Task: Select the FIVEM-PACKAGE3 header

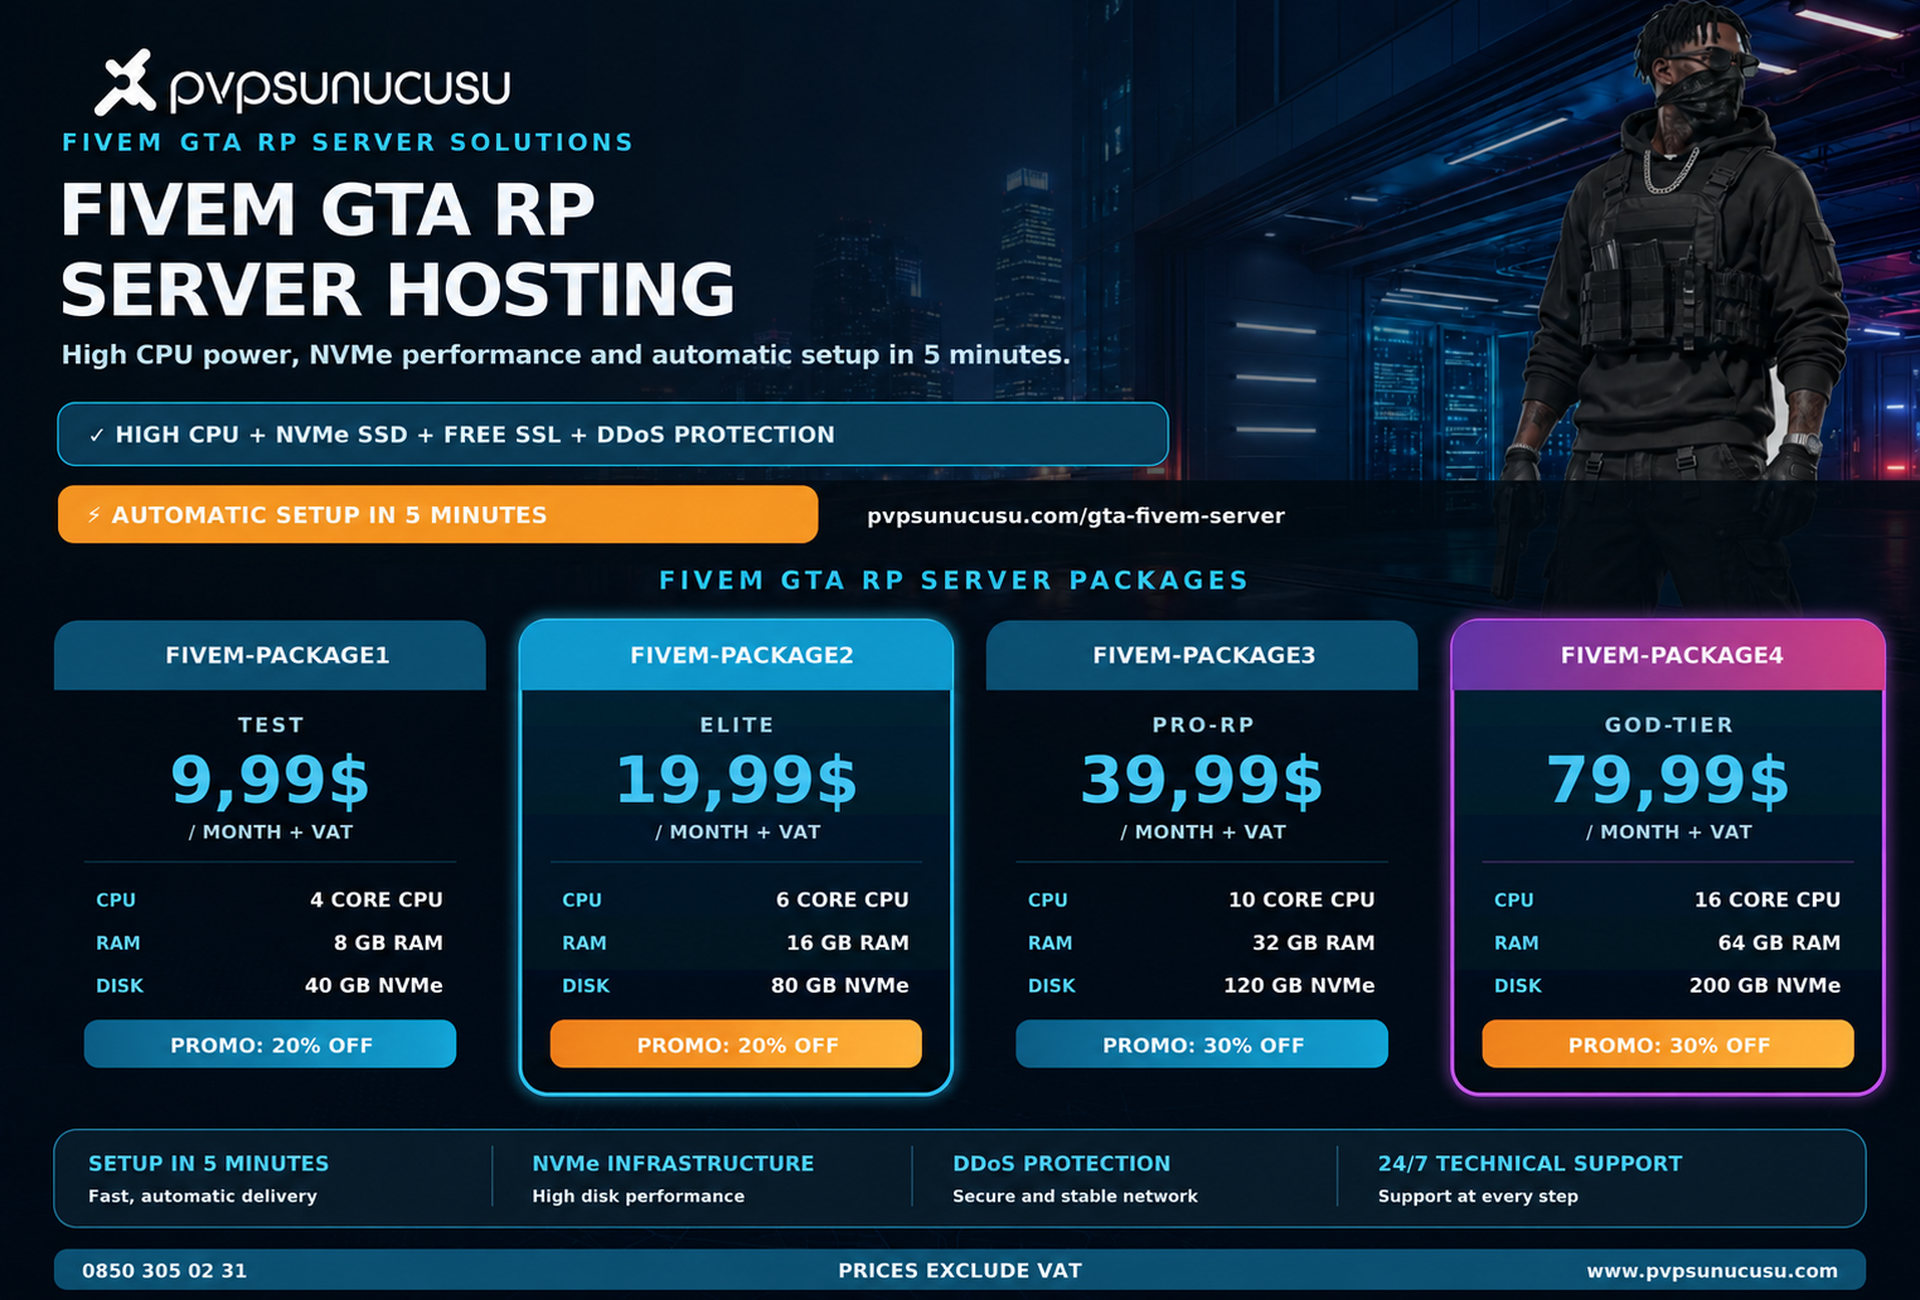Action: point(1202,655)
